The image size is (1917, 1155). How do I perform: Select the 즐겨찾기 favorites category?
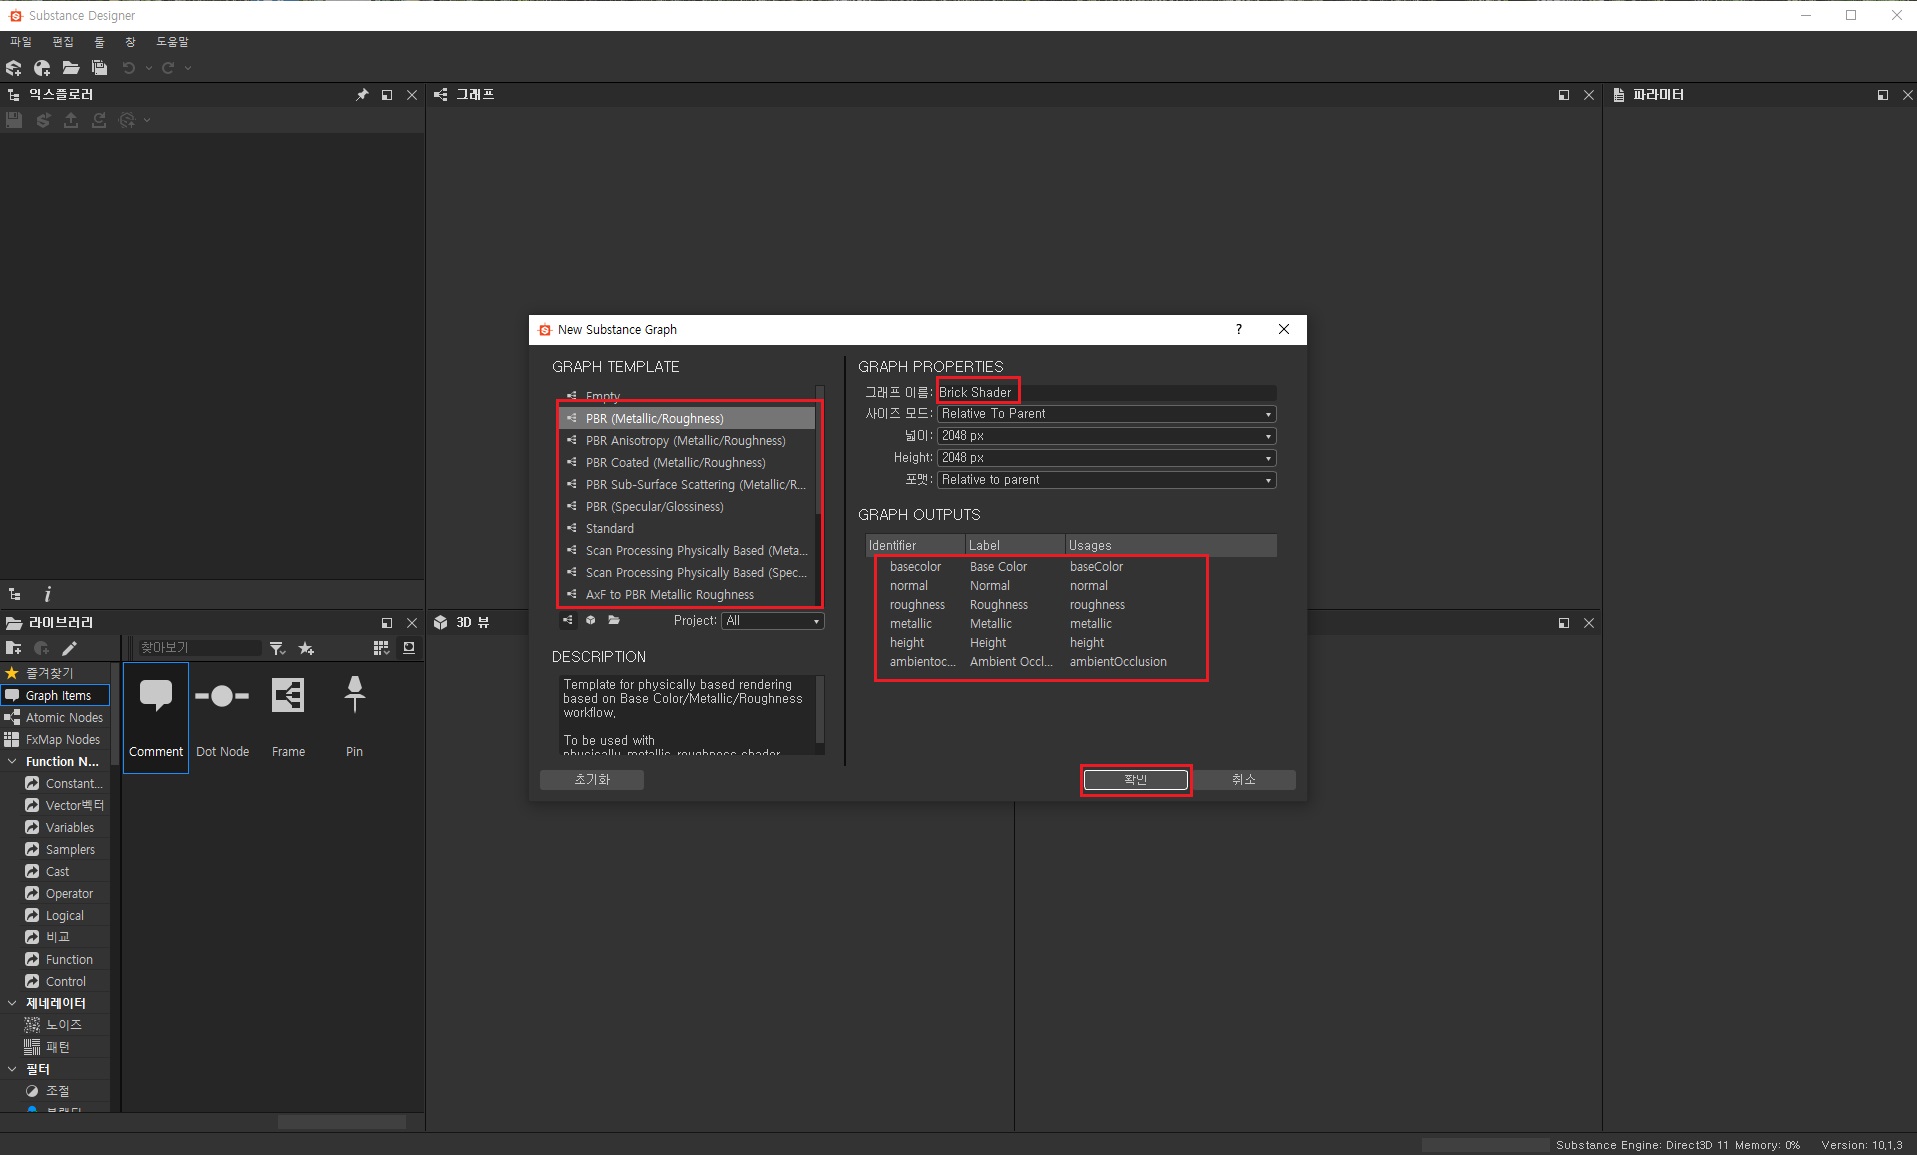[55, 674]
